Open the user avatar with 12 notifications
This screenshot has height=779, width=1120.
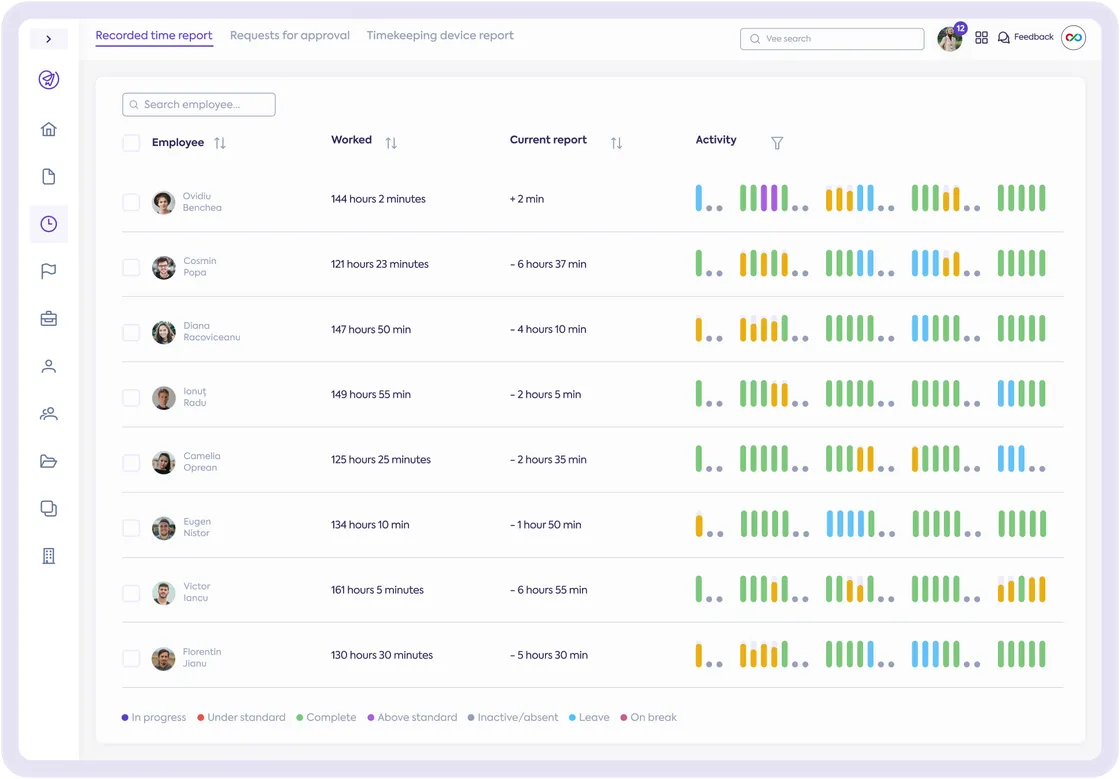[950, 38]
